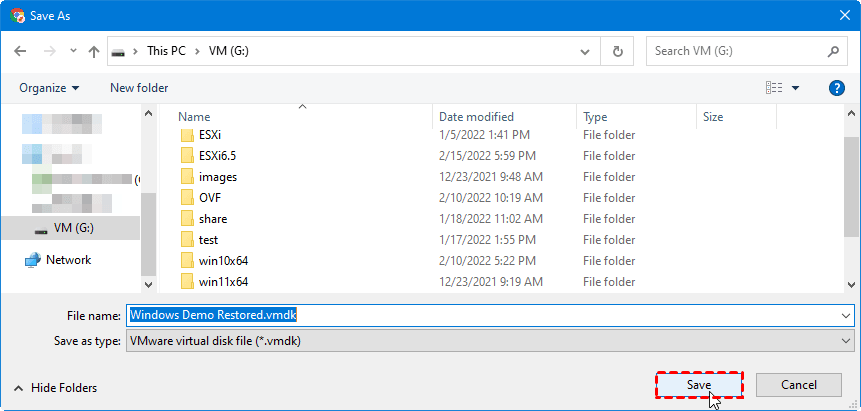The image size is (861, 411).
Task: Expand the view options arrow
Action: pyautogui.click(x=796, y=88)
